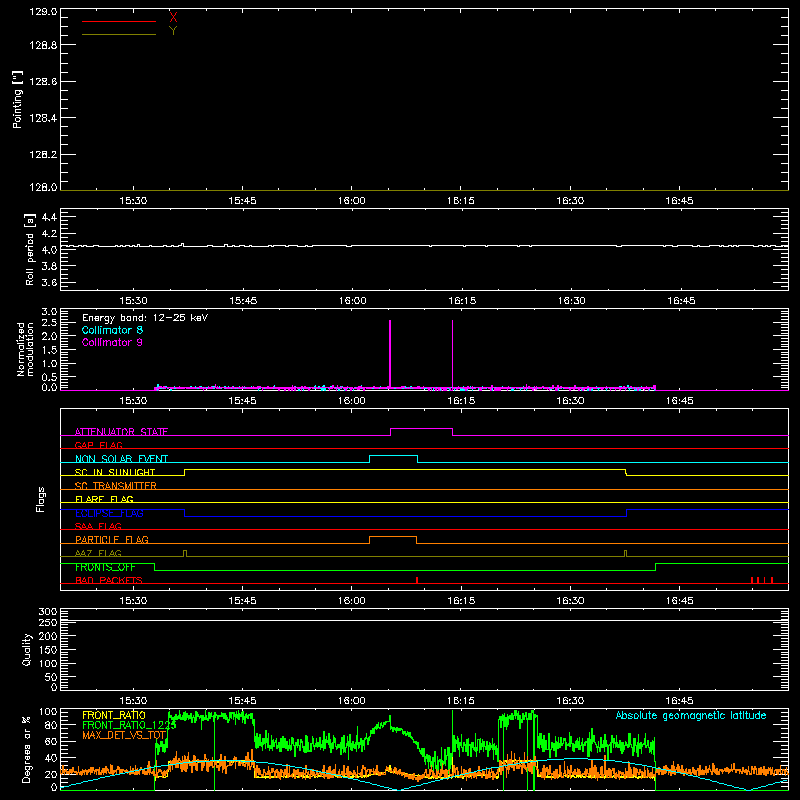The image size is (800, 800).
Task: Click the Quality axis title
Action: pos(27,649)
